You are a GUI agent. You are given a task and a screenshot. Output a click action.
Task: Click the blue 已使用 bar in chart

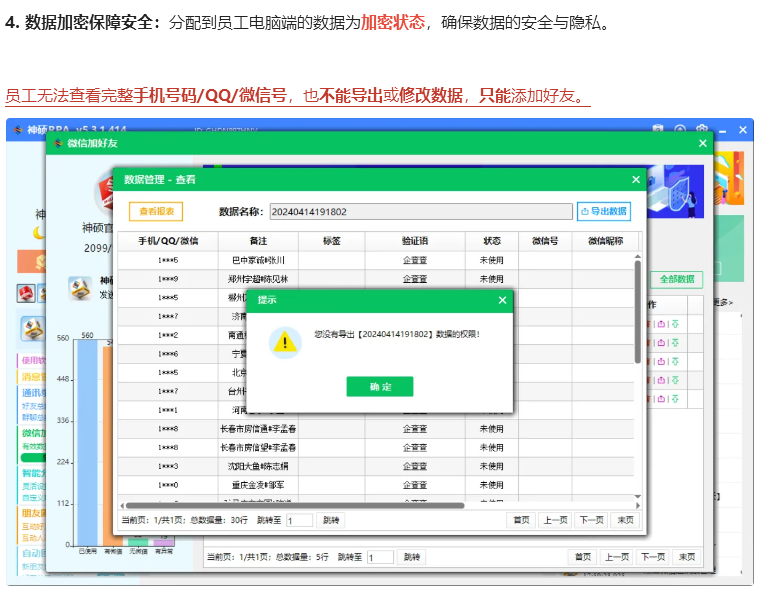click(x=87, y=442)
